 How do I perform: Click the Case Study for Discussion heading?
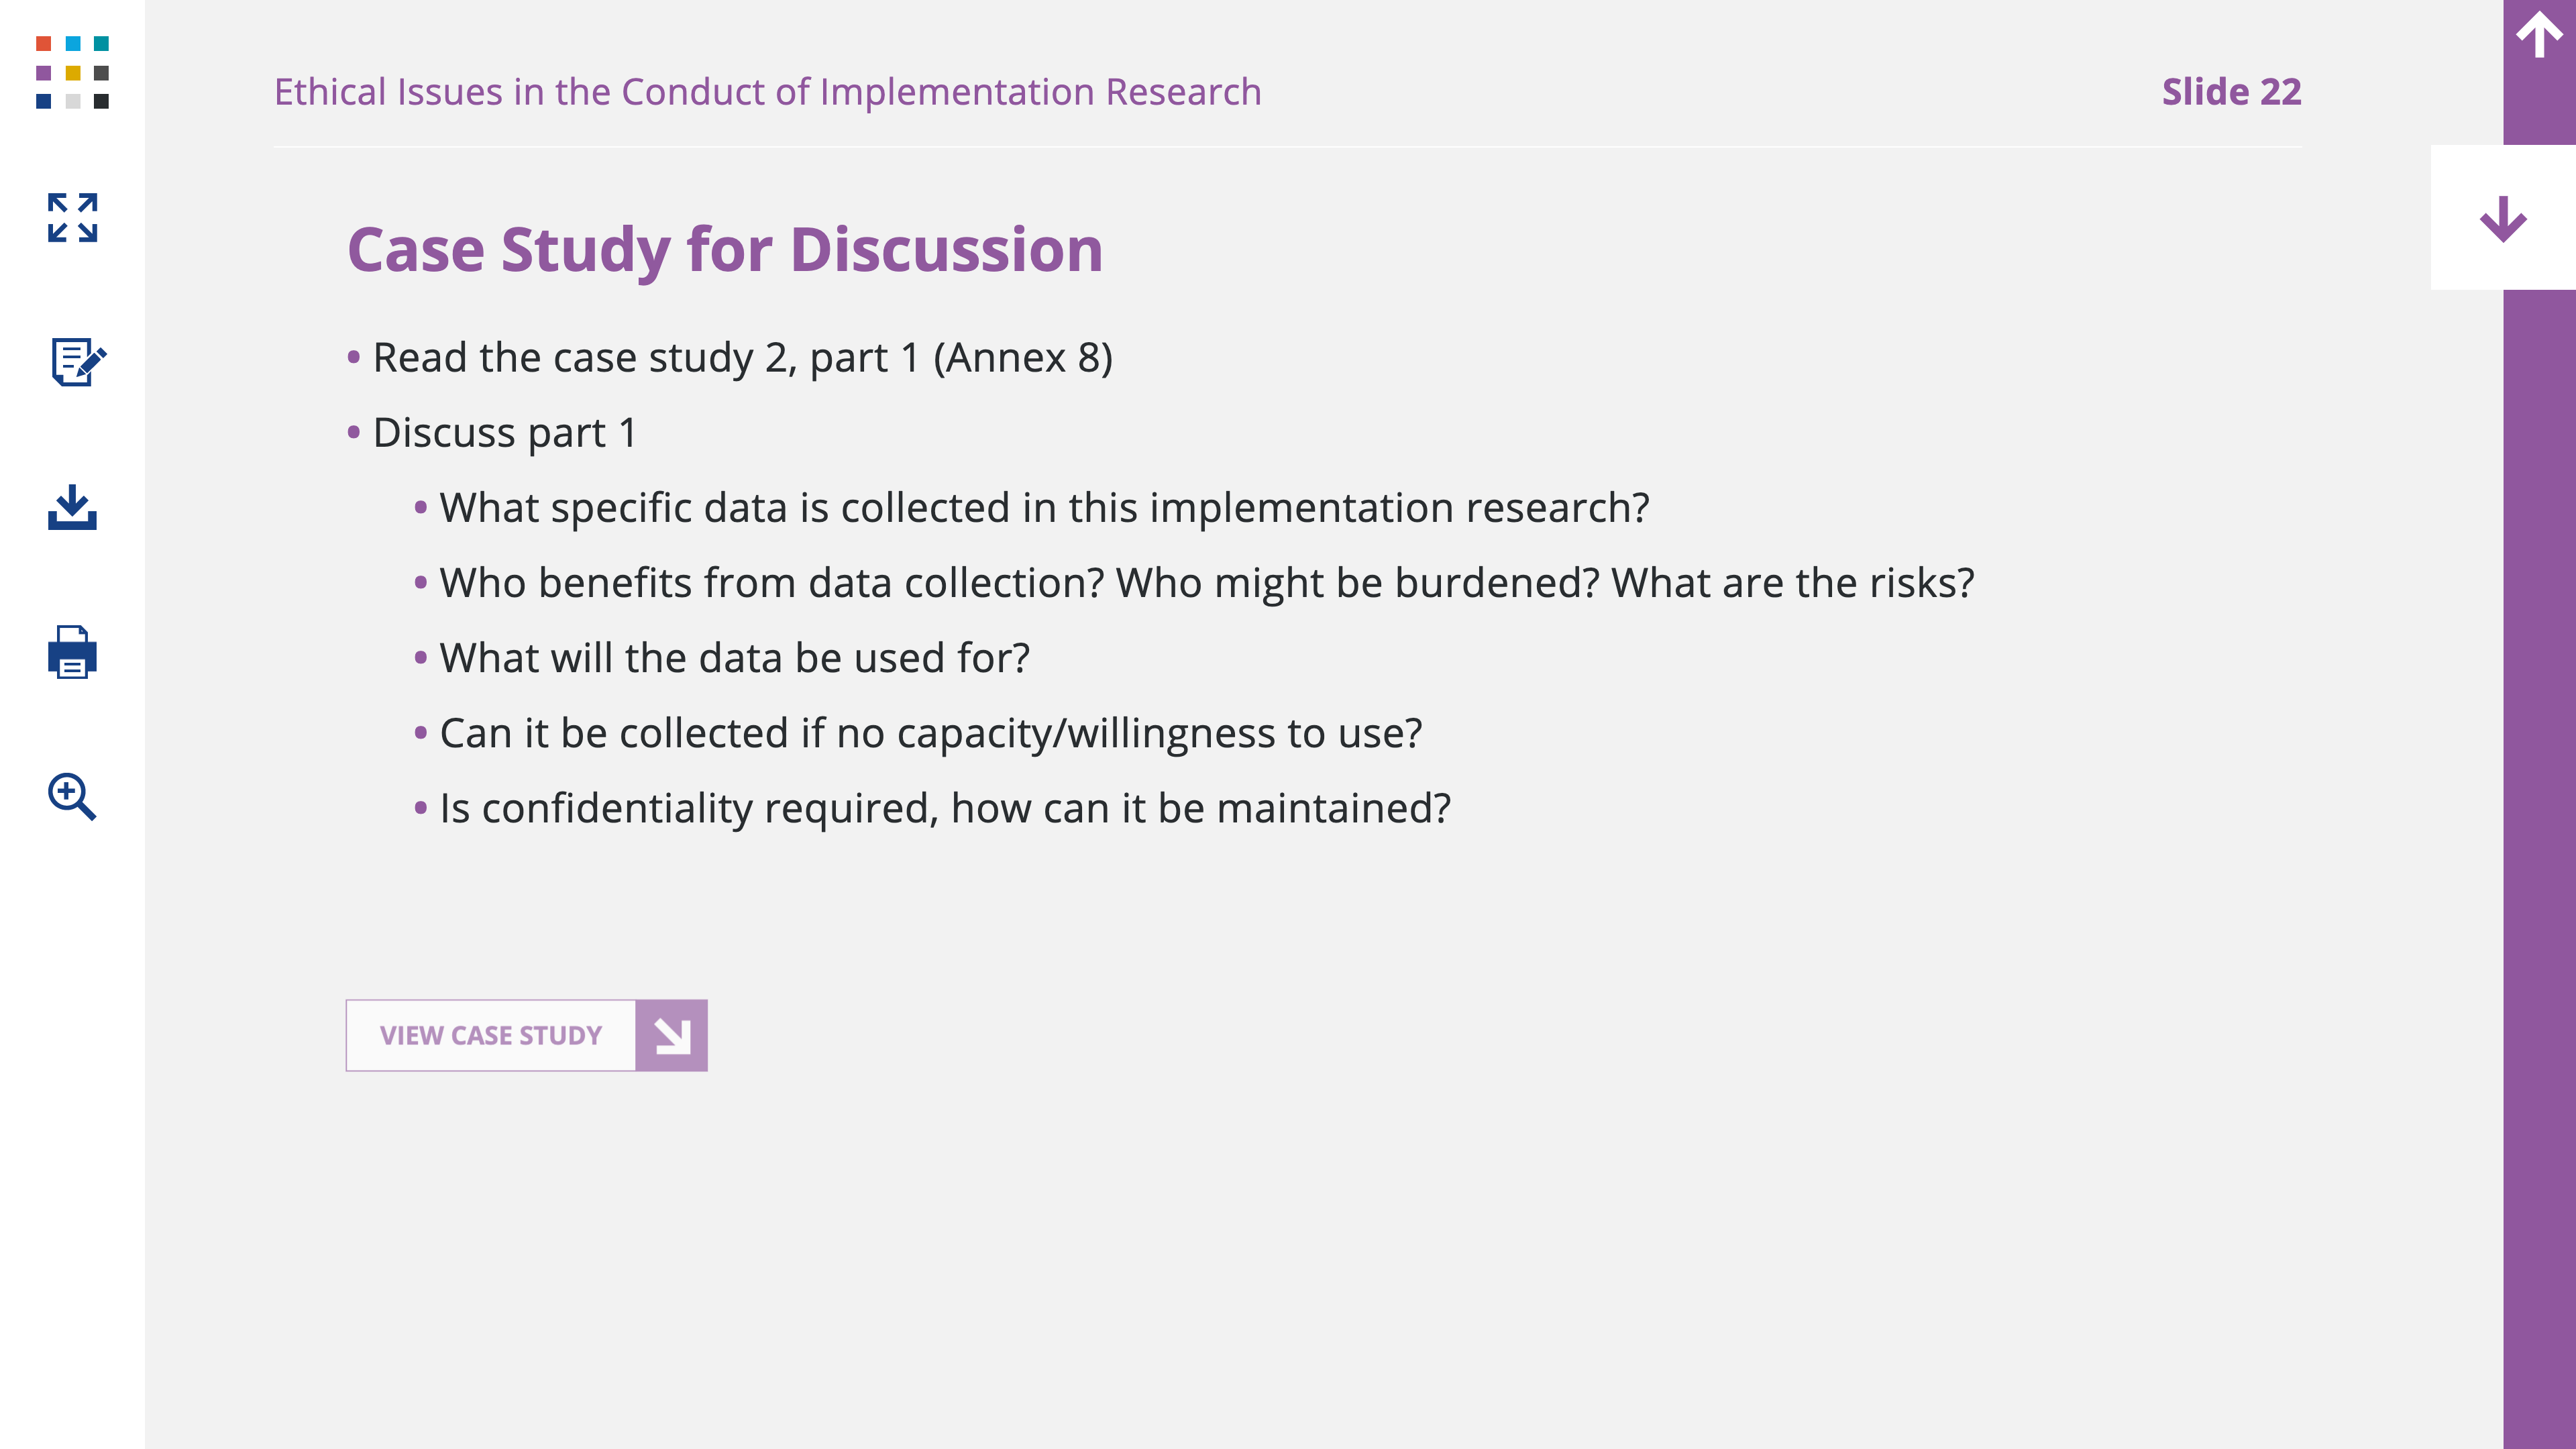(x=725, y=250)
